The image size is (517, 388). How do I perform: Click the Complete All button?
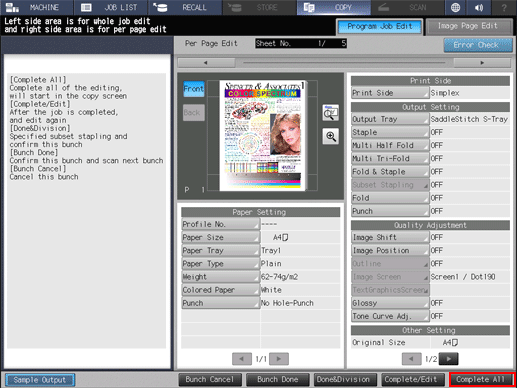tap(481, 380)
